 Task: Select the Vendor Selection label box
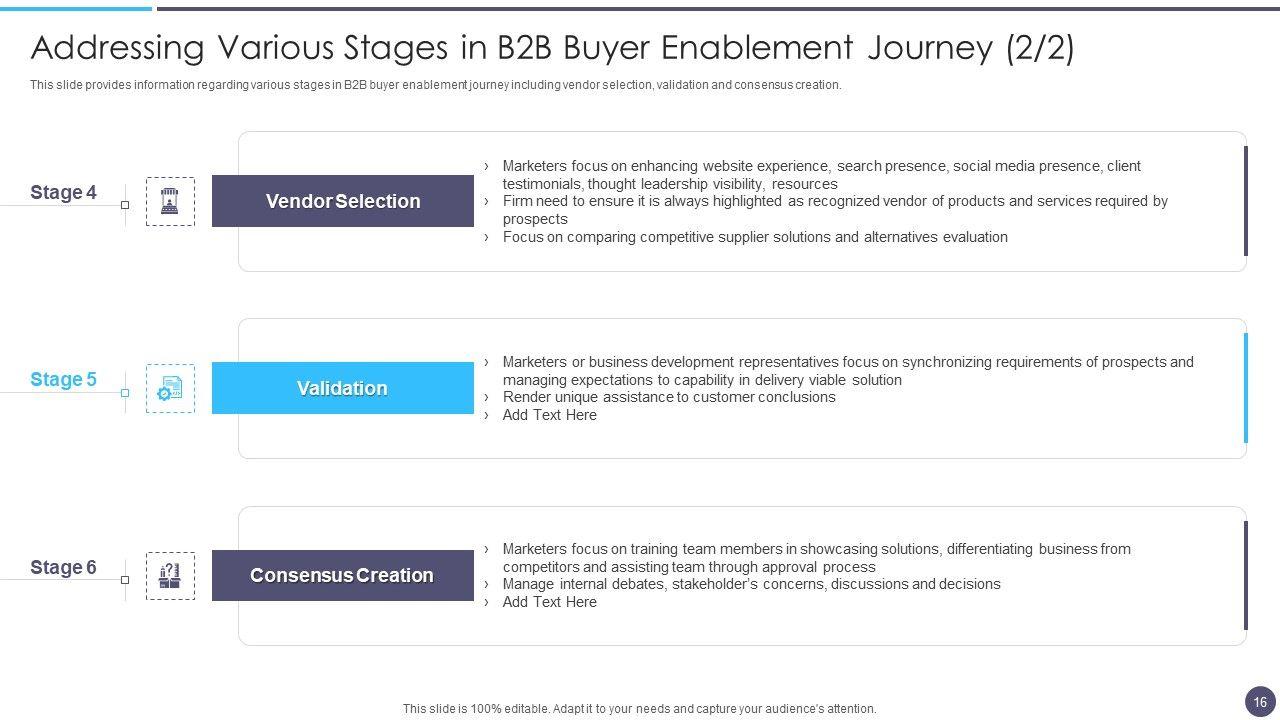click(x=343, y=201)
